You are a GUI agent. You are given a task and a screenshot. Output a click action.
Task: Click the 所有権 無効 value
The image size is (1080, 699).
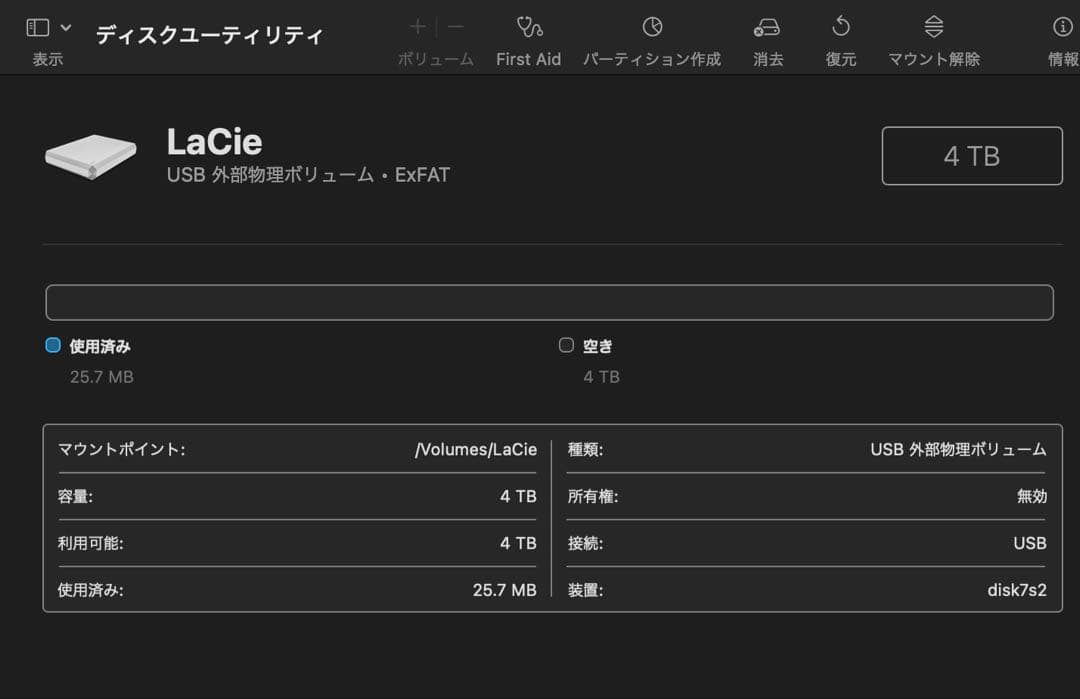pos(1032,497)
